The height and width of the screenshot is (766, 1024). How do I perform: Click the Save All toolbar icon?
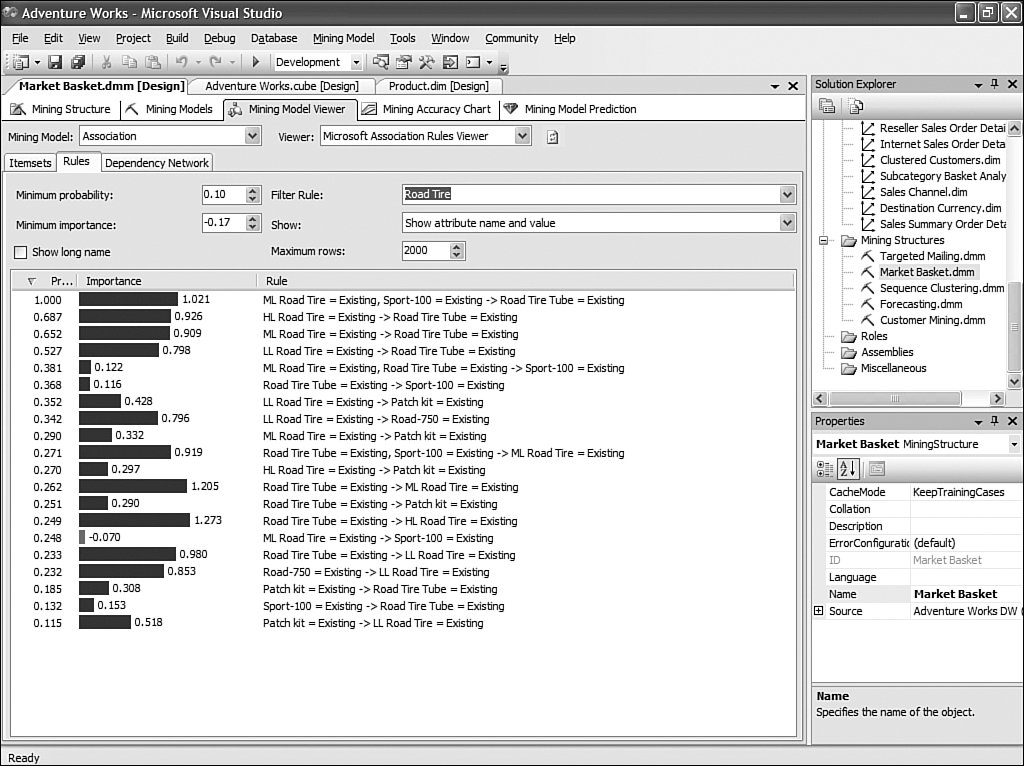(77, 62)
